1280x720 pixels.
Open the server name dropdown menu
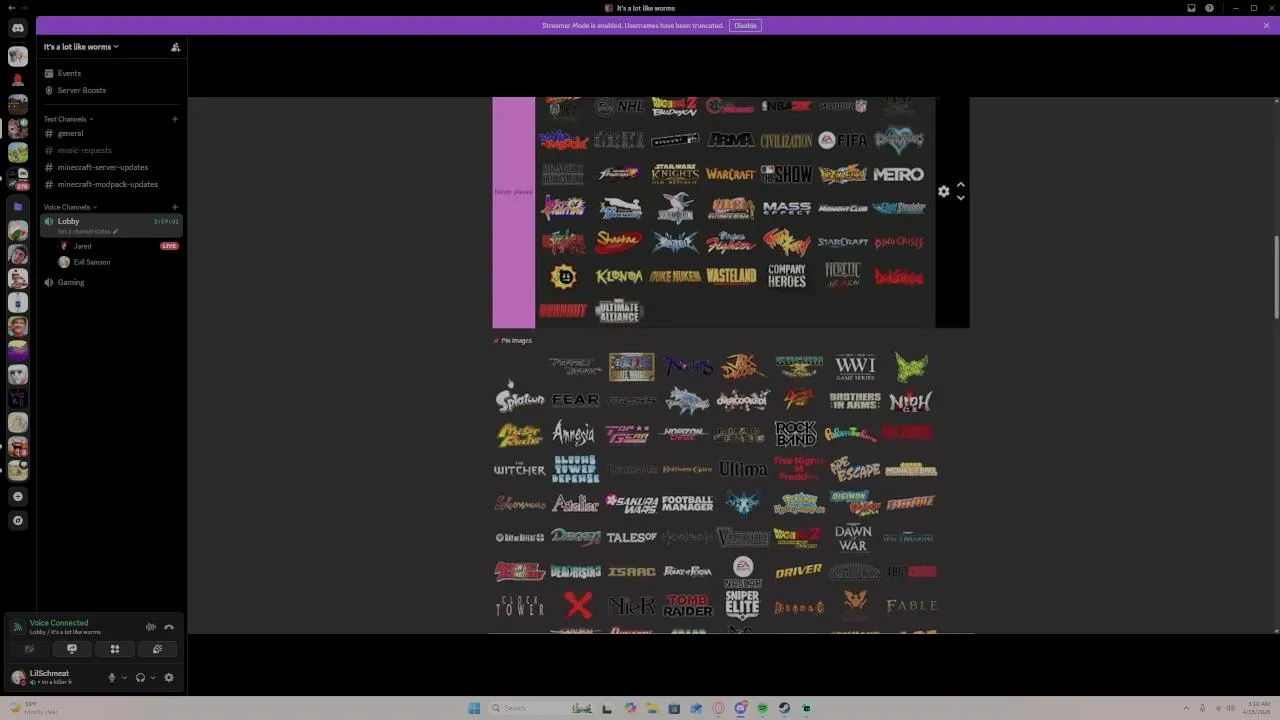tap(81, 47)
